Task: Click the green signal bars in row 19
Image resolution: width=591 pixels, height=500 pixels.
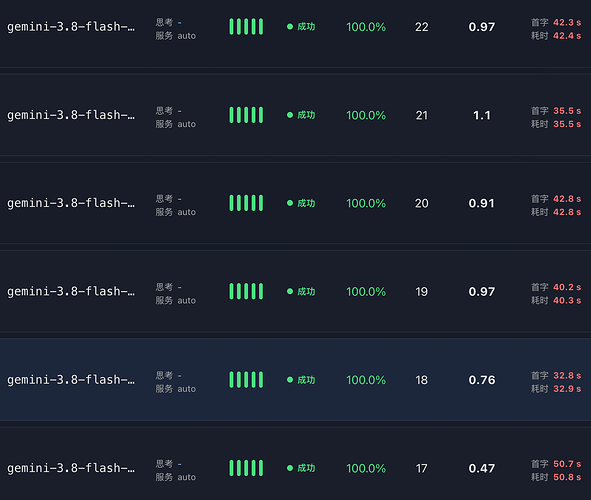Action: 246,292
